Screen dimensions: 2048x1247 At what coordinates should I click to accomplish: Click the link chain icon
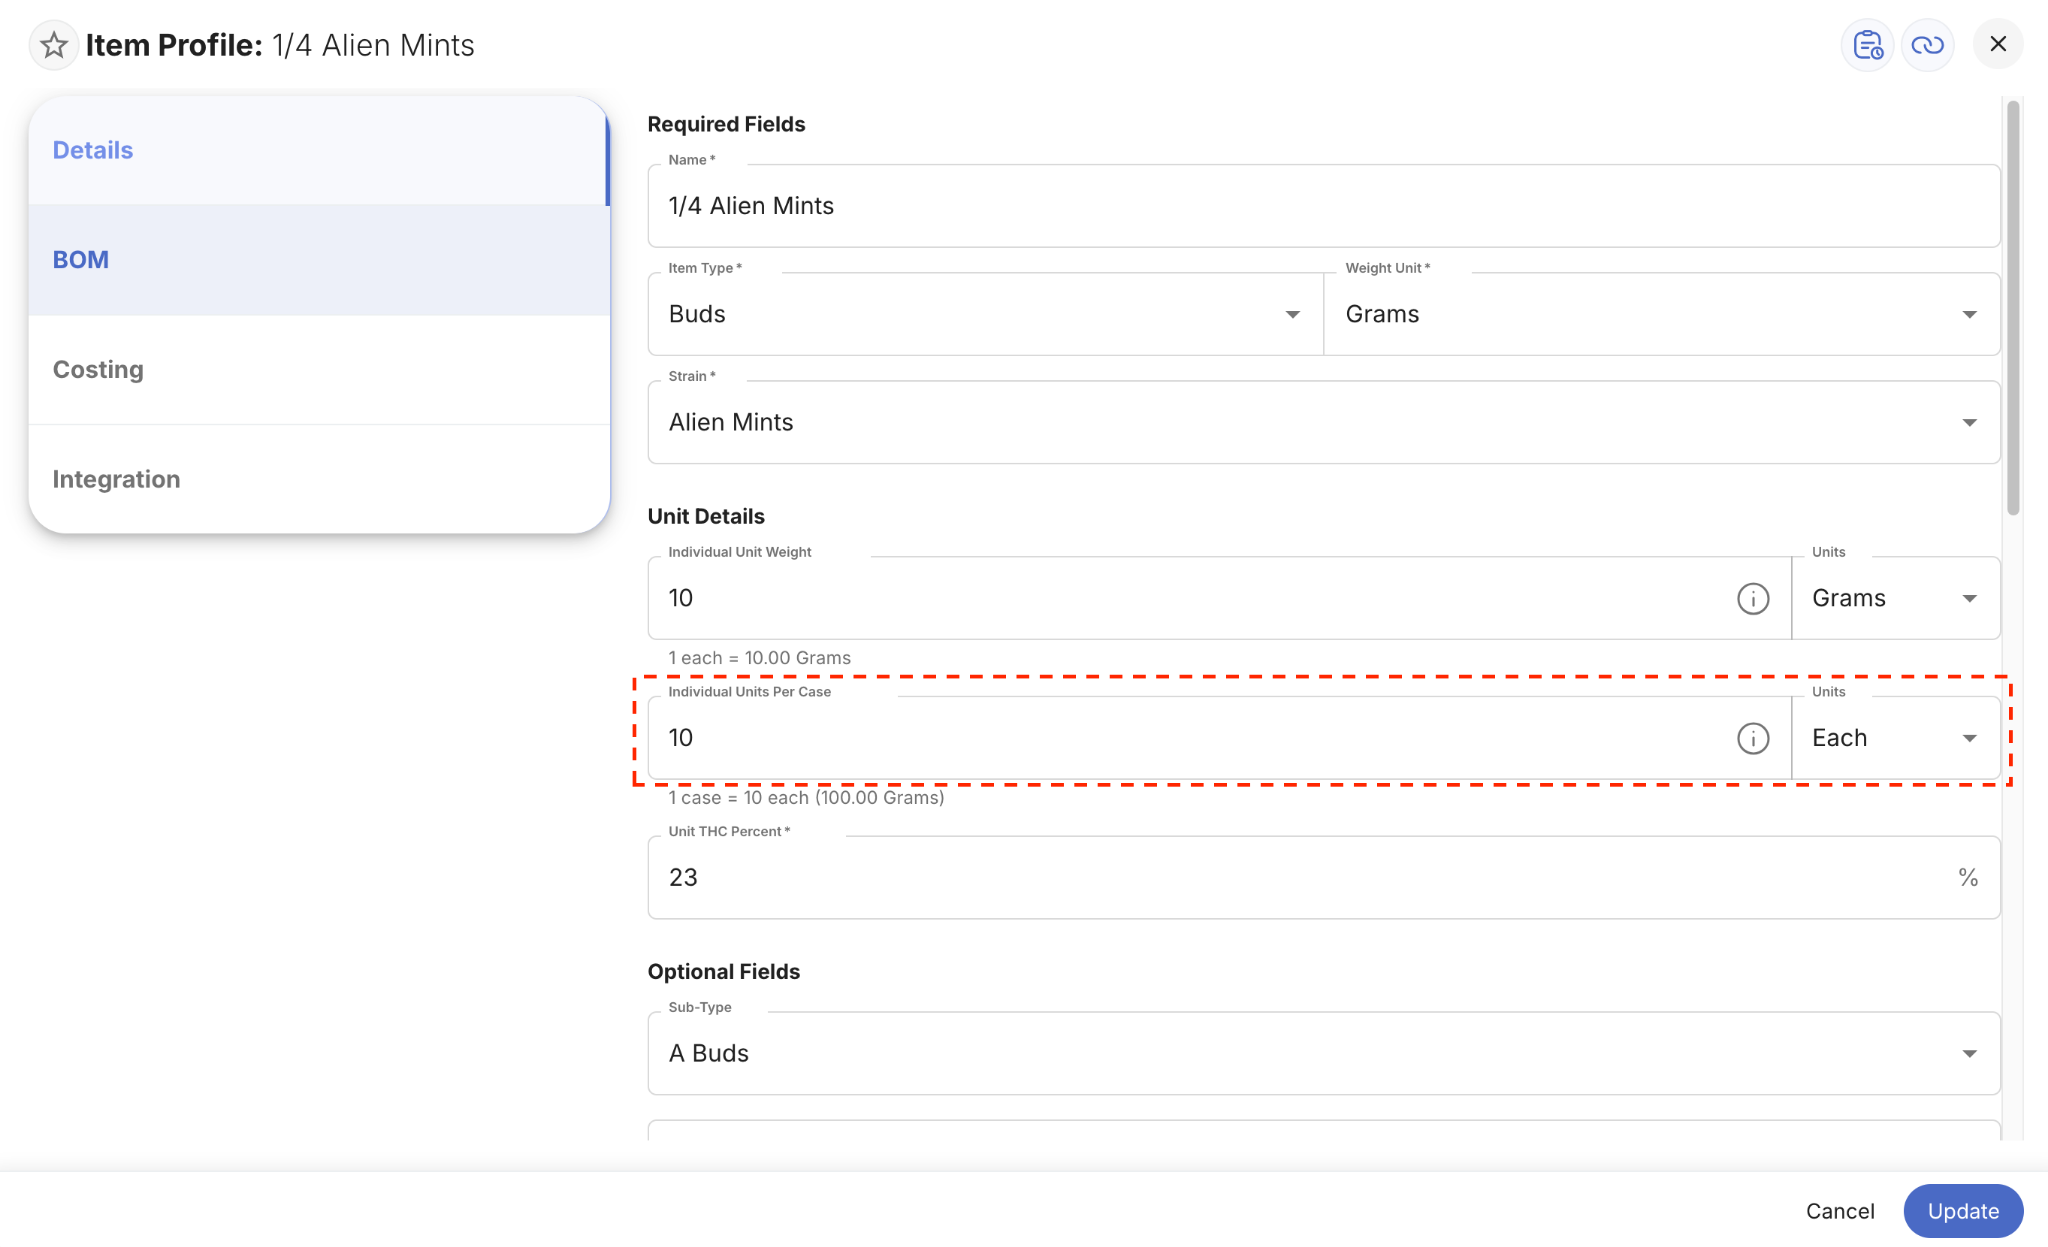click(1927, 45)
